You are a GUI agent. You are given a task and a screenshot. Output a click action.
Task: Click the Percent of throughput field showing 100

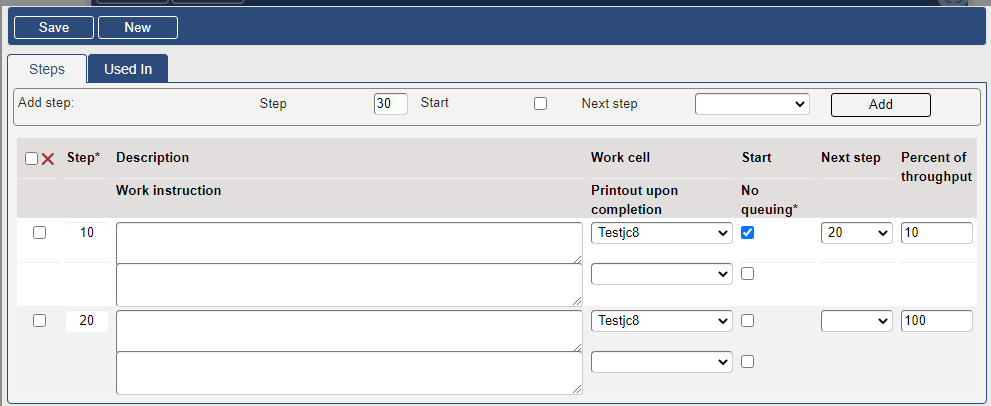(937, 321)
